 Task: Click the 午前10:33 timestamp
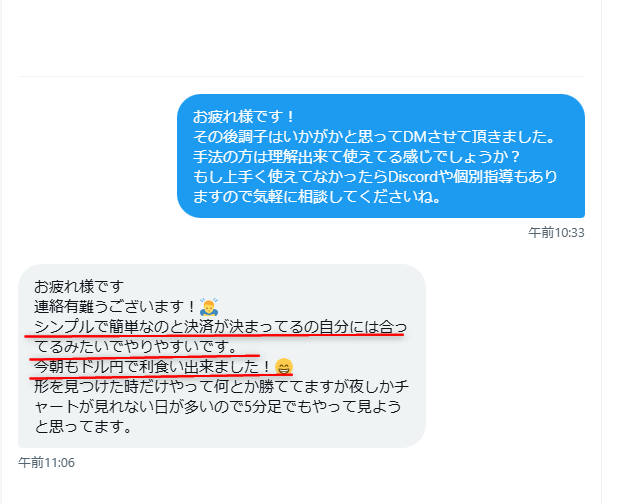556,232
